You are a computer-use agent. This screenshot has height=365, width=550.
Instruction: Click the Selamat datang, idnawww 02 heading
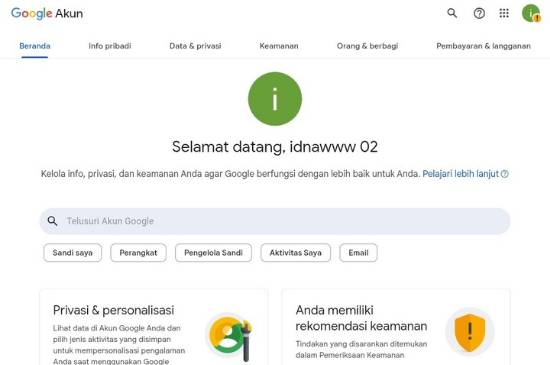click(275, 147)
